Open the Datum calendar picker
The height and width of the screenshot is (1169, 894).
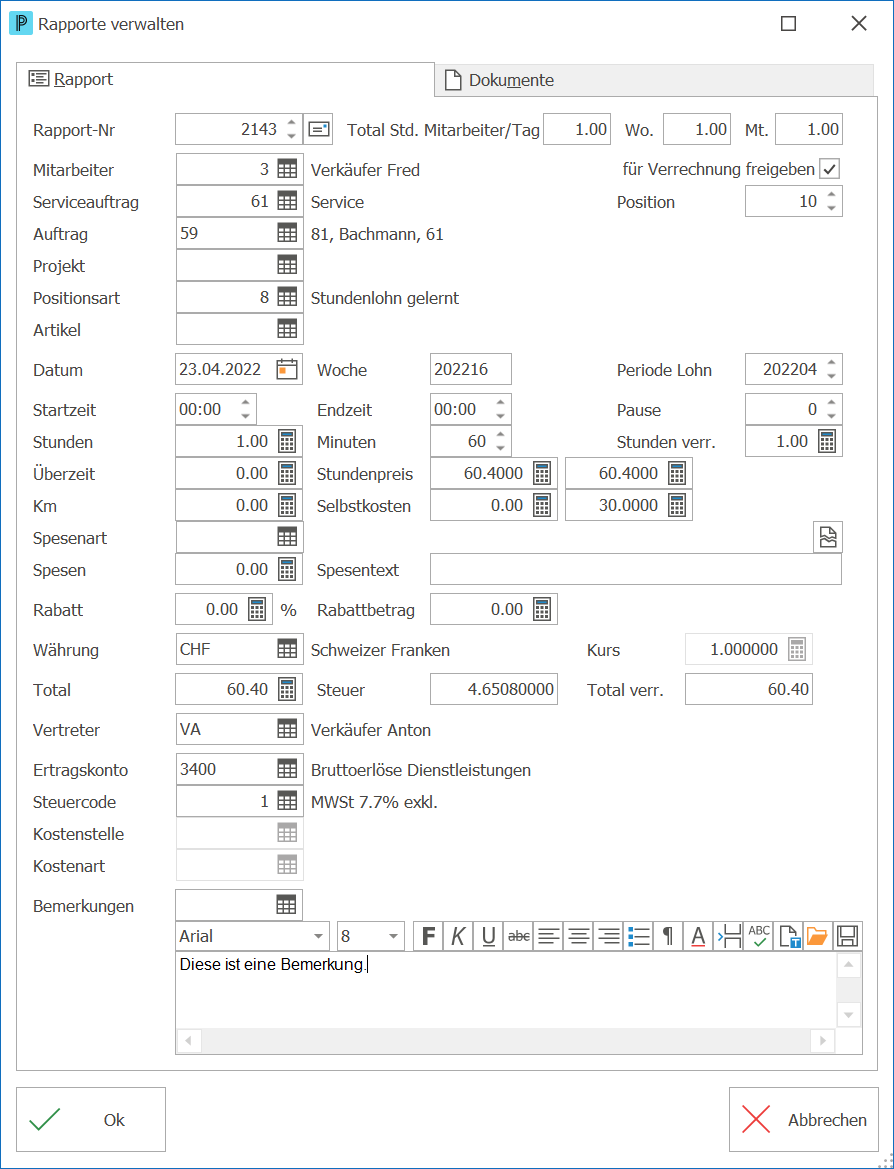[286, 369]
